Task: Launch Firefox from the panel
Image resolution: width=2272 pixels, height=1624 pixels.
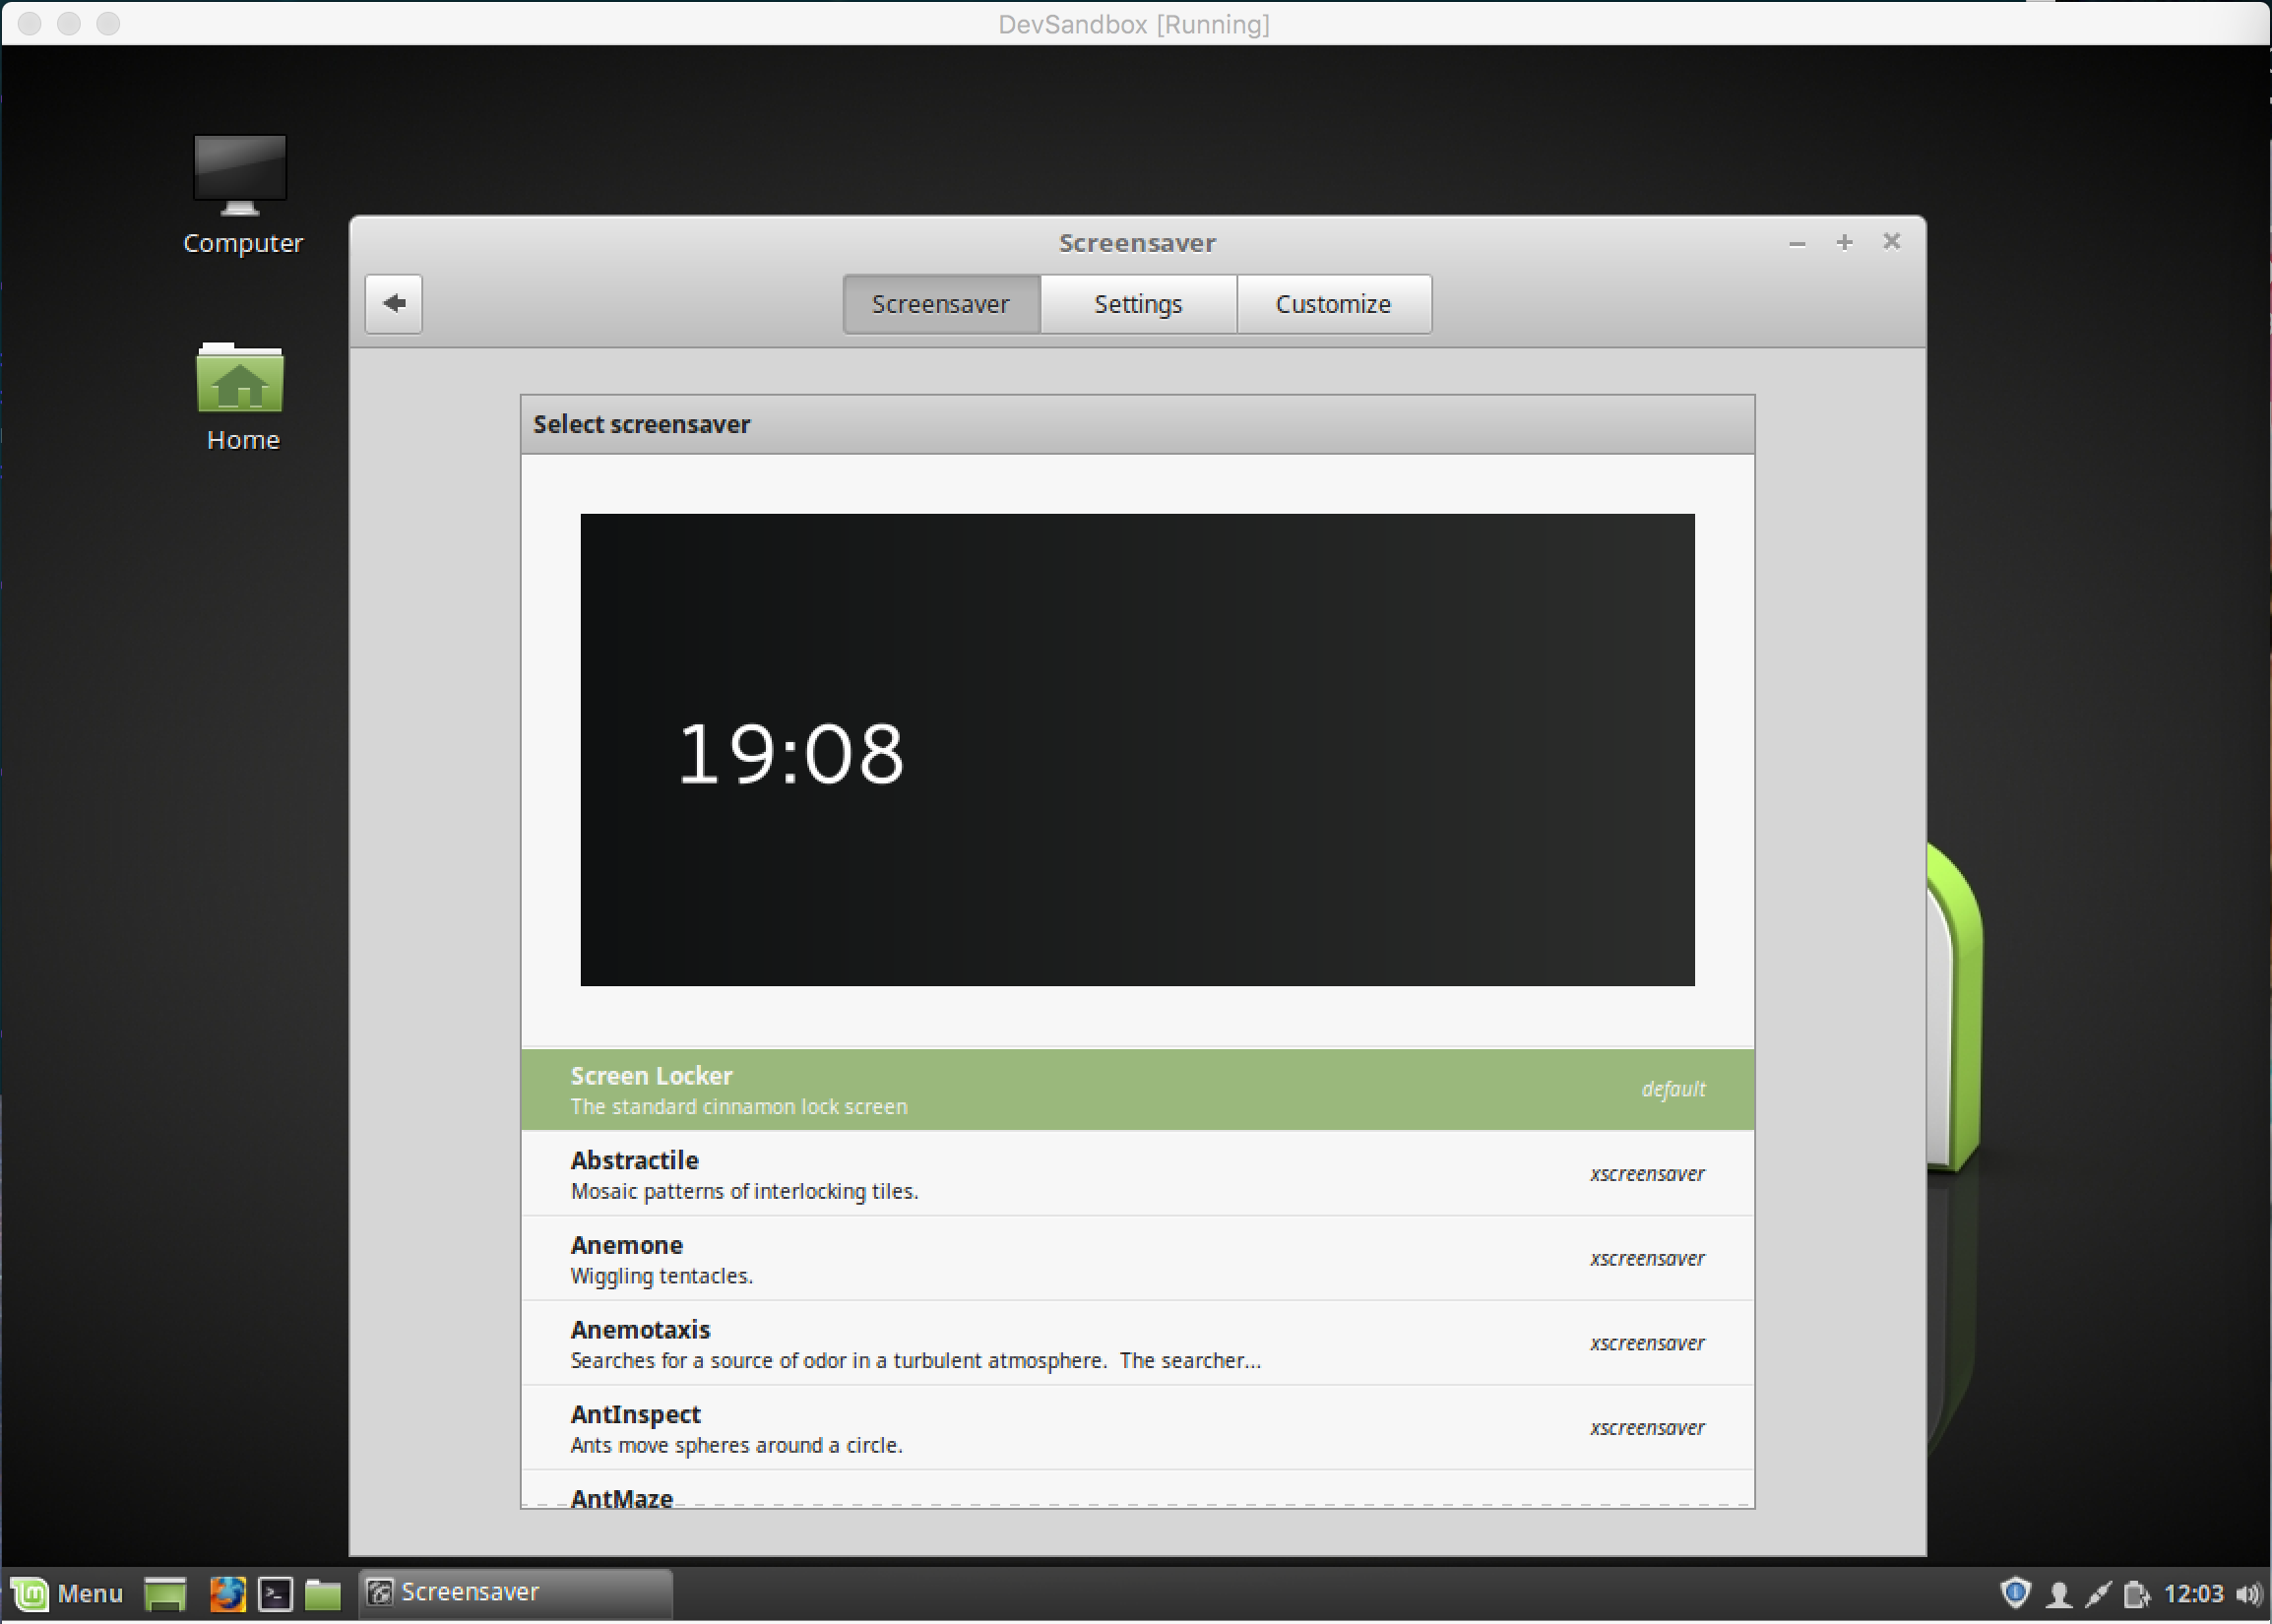Action: [228, 1593]
